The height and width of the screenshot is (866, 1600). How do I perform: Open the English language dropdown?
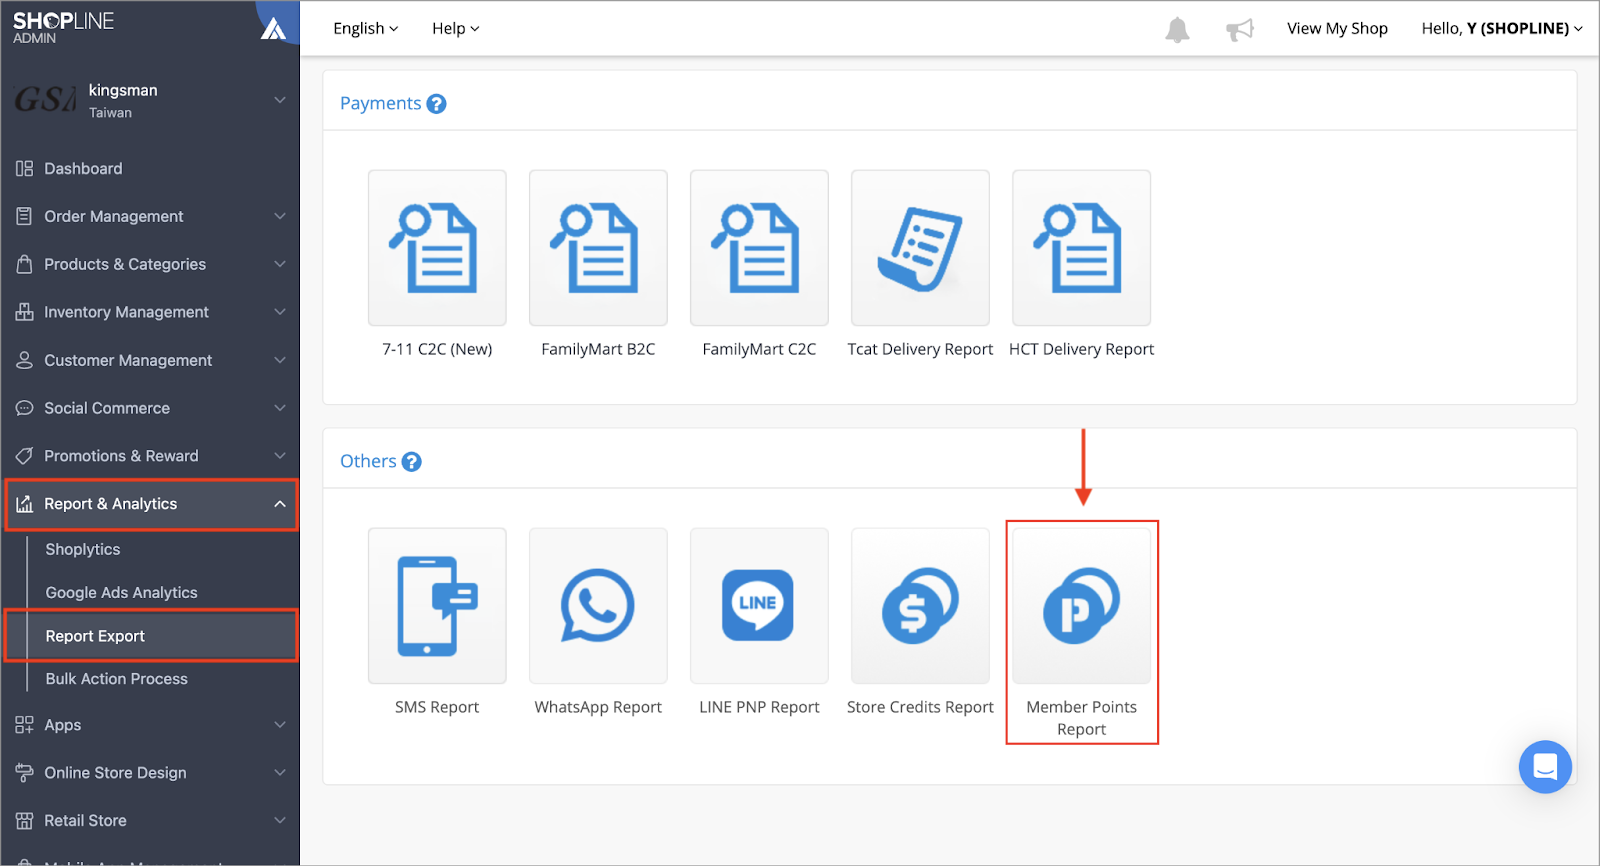point(365,29)
